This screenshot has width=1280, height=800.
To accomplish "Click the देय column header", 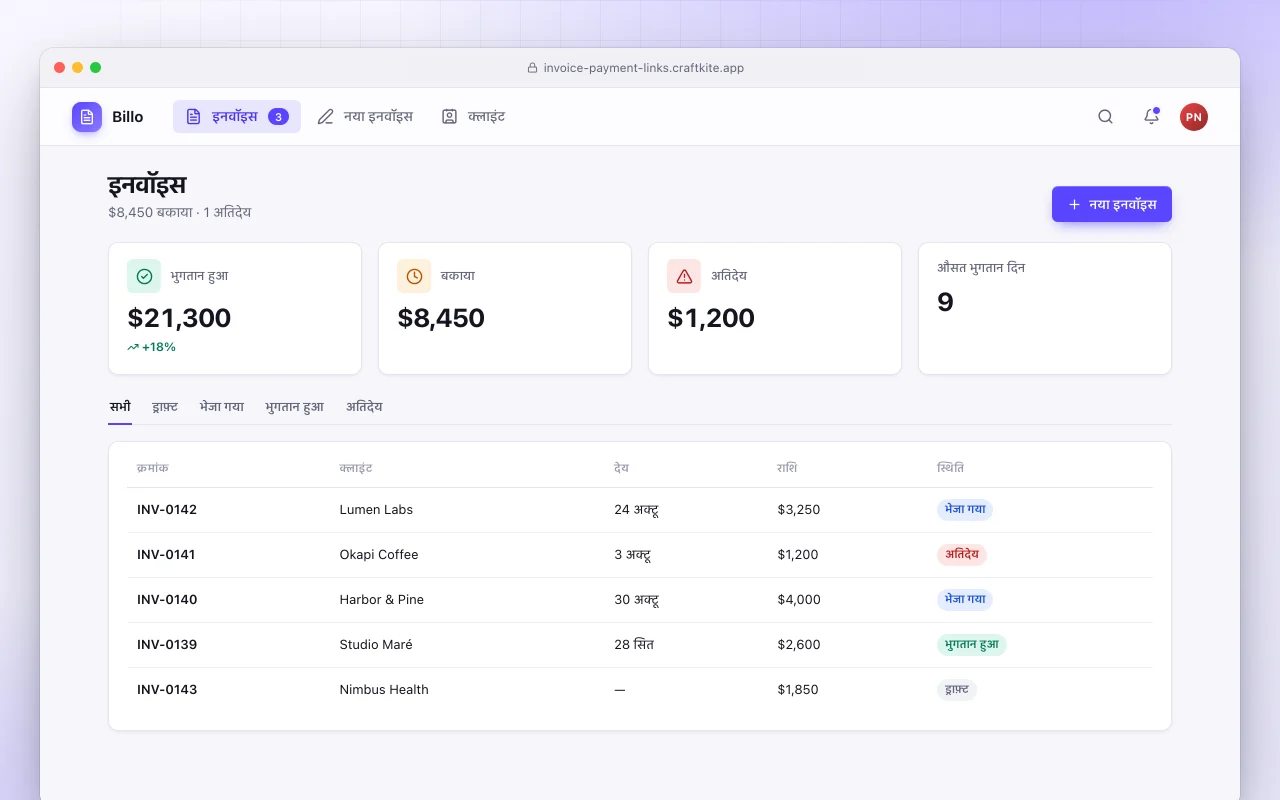I will pyautogui.click(x=621, y=468).
